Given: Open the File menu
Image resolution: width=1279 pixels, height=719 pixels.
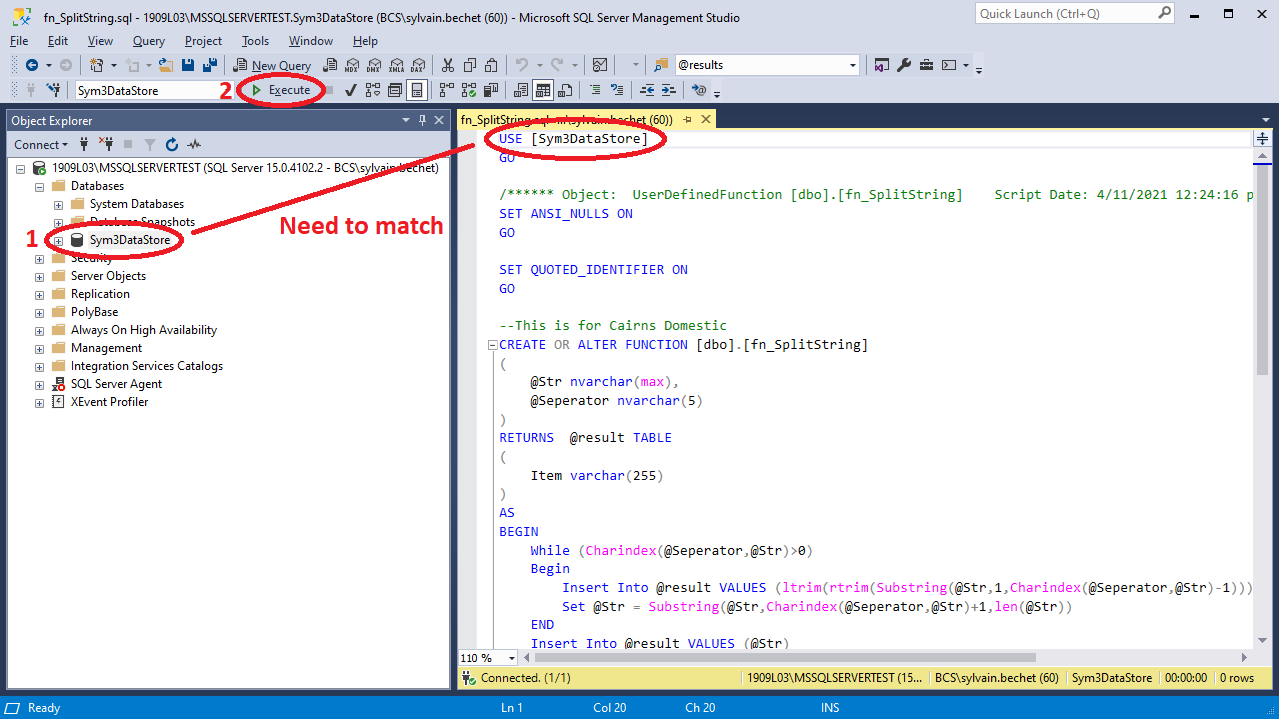Looking at the screenshot, I should pyautogui.click(x=19, y=41).
